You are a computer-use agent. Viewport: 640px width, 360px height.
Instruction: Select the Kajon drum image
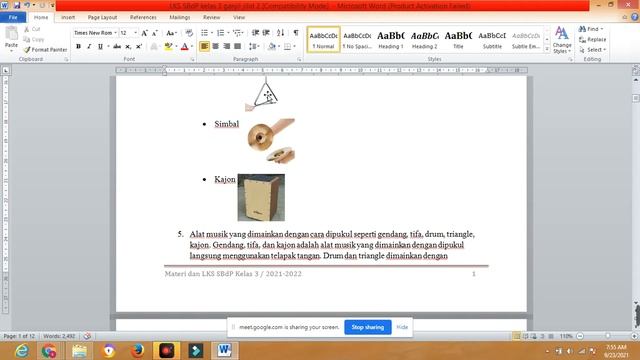point(261,198)
